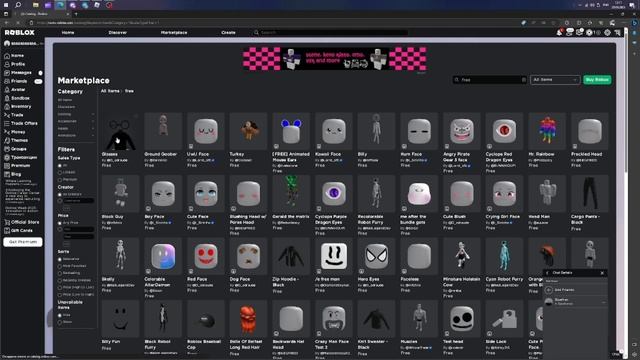Open the Turkey item link
Viewport: 640px width, 360px height.
[237, 154]
